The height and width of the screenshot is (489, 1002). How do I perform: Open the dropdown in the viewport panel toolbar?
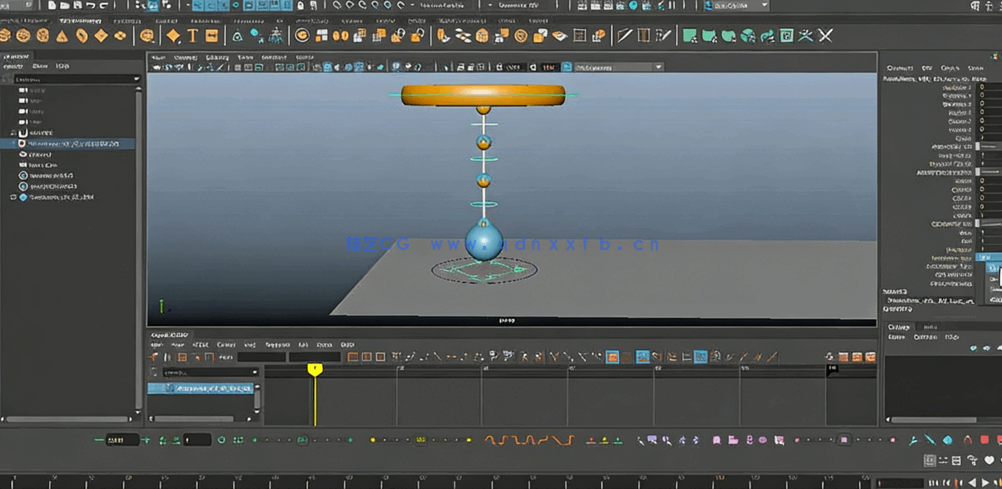[658, 67]
